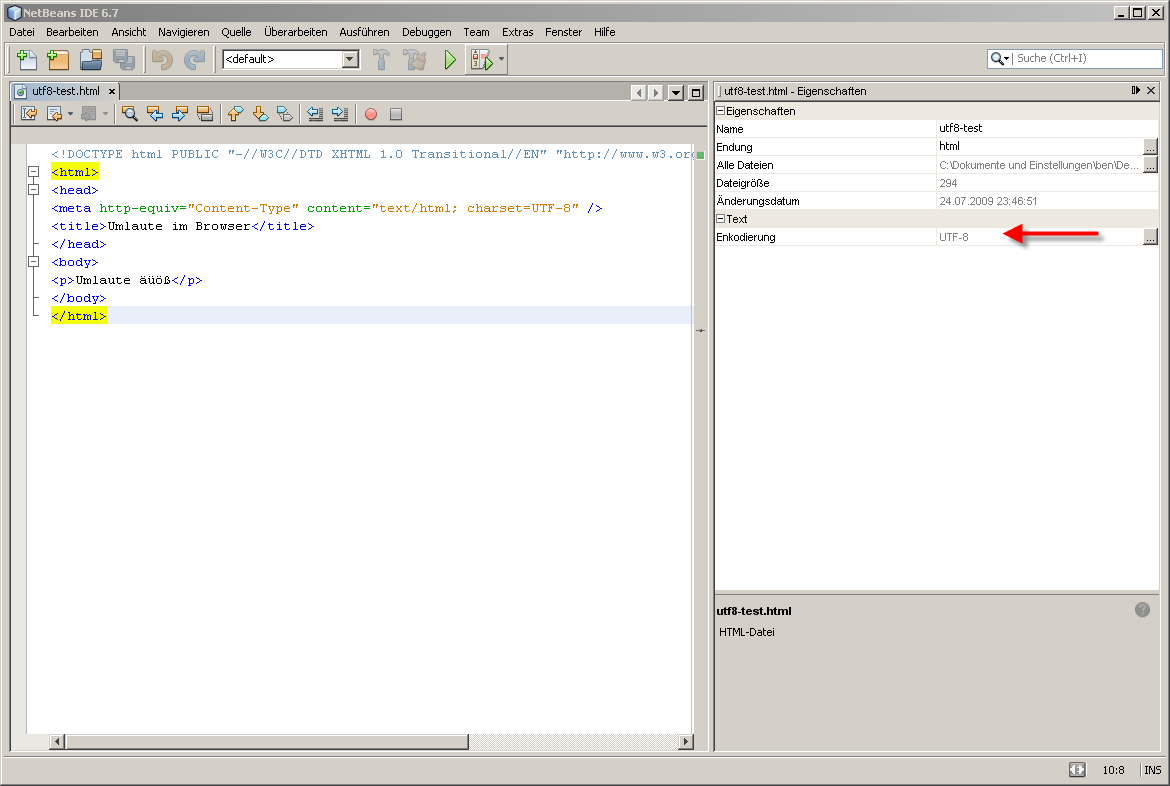This screenshot has width=1170, height=786.
Task: Open the Datei menu
Action: tap(22, 32)
